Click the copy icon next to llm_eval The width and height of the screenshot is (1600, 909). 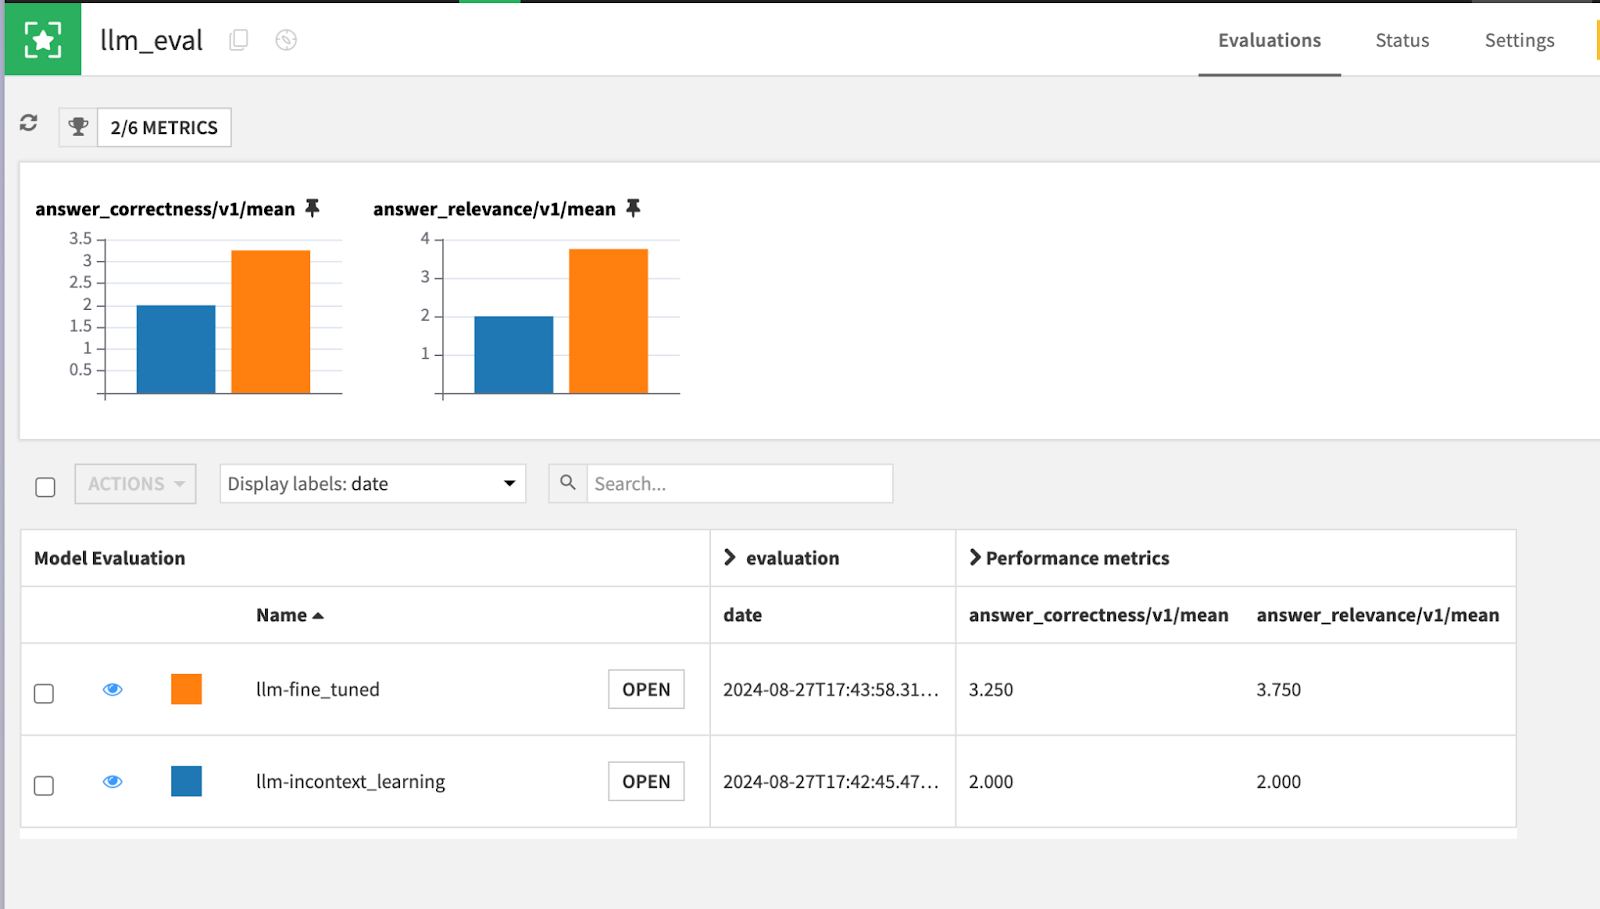[238, 40]
